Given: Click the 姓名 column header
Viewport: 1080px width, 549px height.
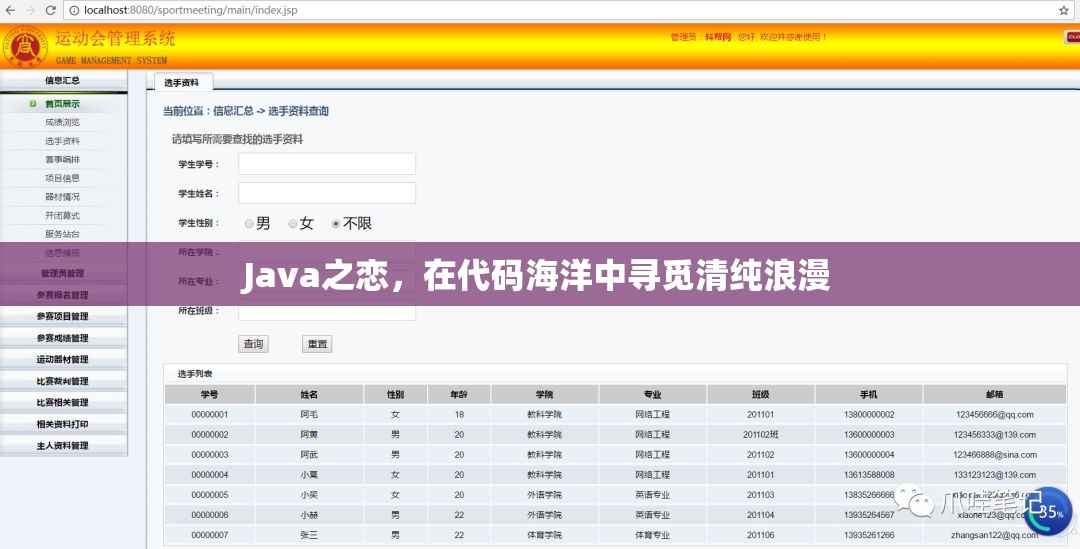Looking at the screenshot, I should pyautogui.click(x=309, y=395).
